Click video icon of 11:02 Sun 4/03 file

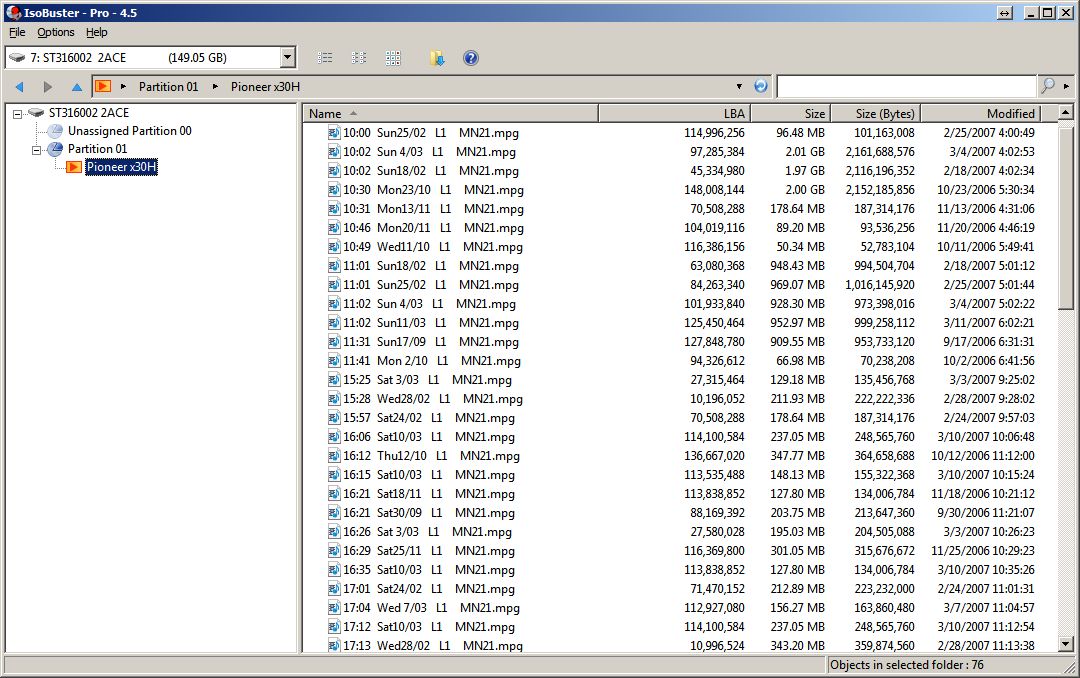[334, 304]
